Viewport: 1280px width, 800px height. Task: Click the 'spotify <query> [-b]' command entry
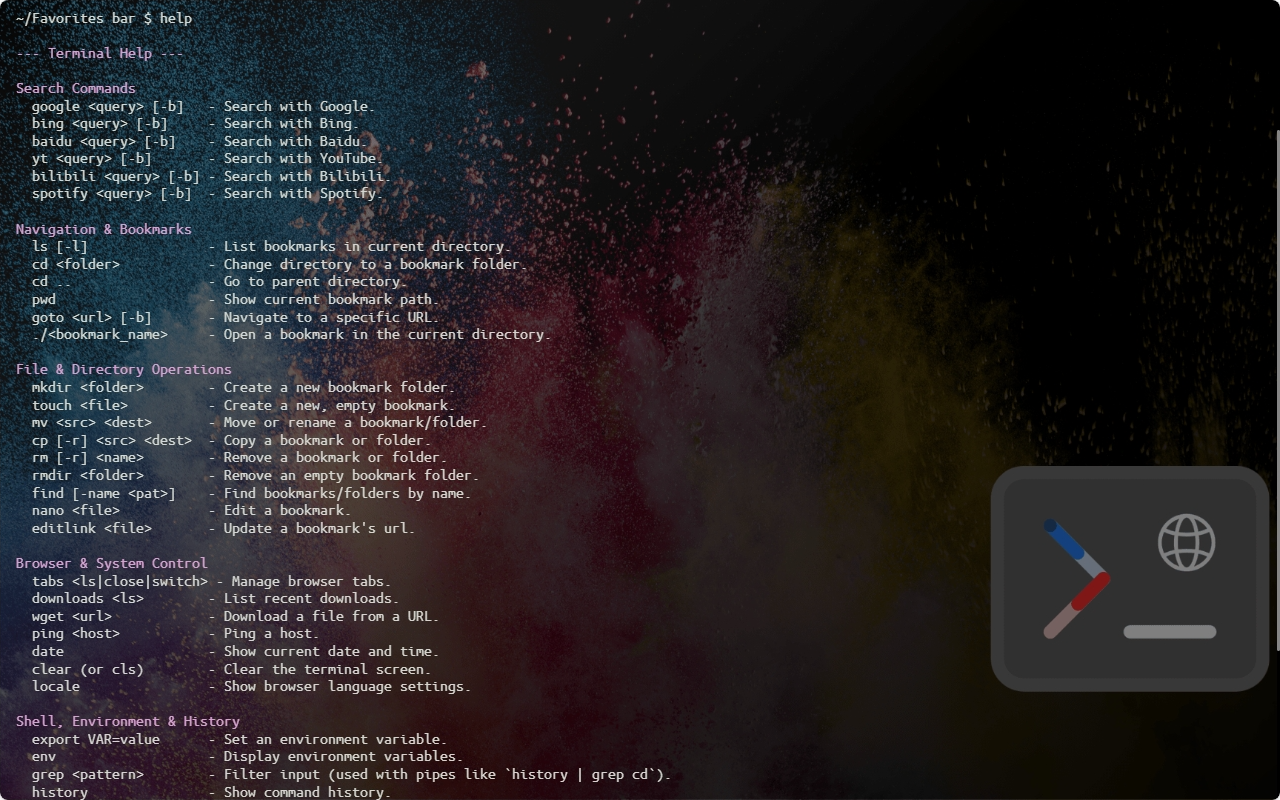click(x=112, y=193)
